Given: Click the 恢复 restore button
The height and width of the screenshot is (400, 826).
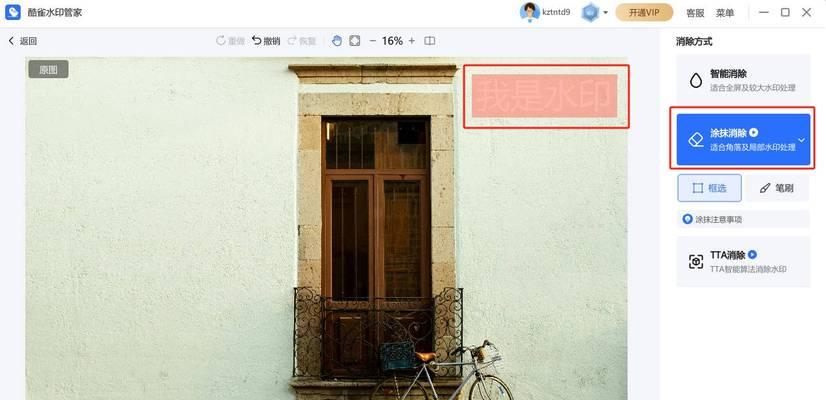Looking at the screenshot, I should click(x=302, y=41).
